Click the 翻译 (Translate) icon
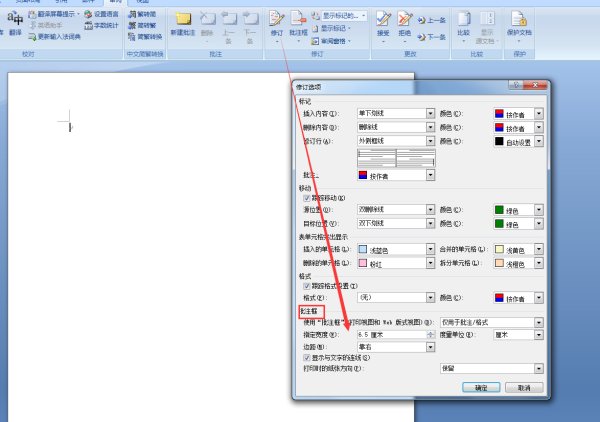600x422 pixels. (15, 24)
